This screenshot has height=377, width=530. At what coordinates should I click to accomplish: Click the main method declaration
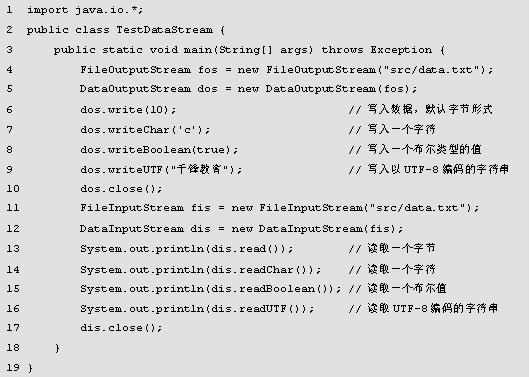pos(249,50)
